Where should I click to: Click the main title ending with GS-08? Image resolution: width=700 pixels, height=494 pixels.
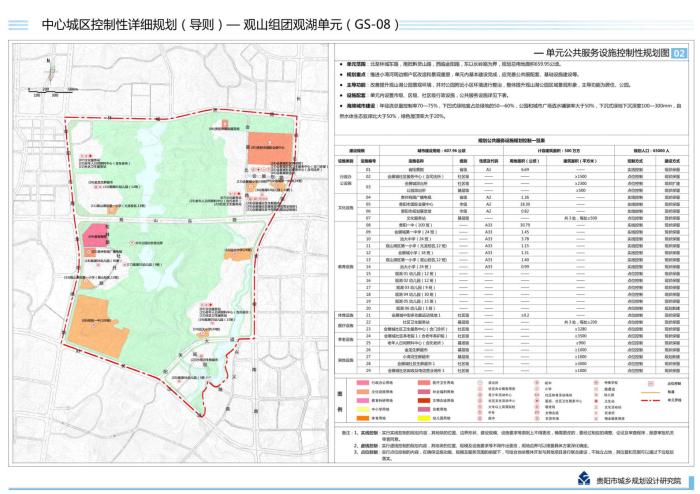[221, 24]
